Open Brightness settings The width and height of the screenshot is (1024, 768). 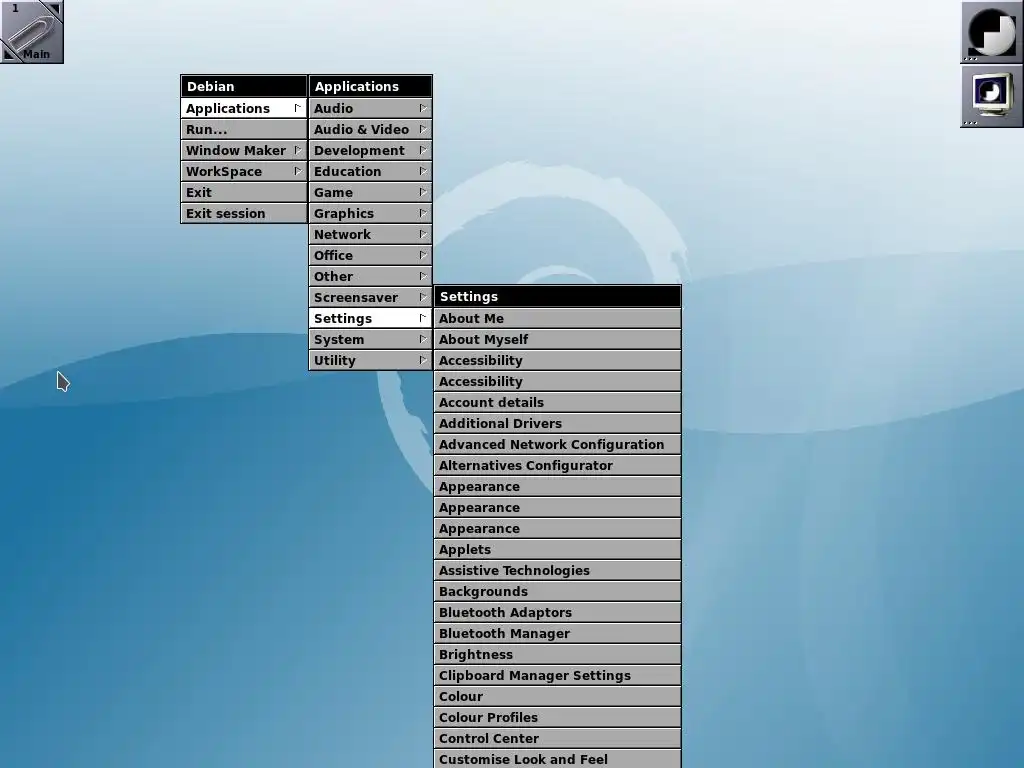point(558,654)
